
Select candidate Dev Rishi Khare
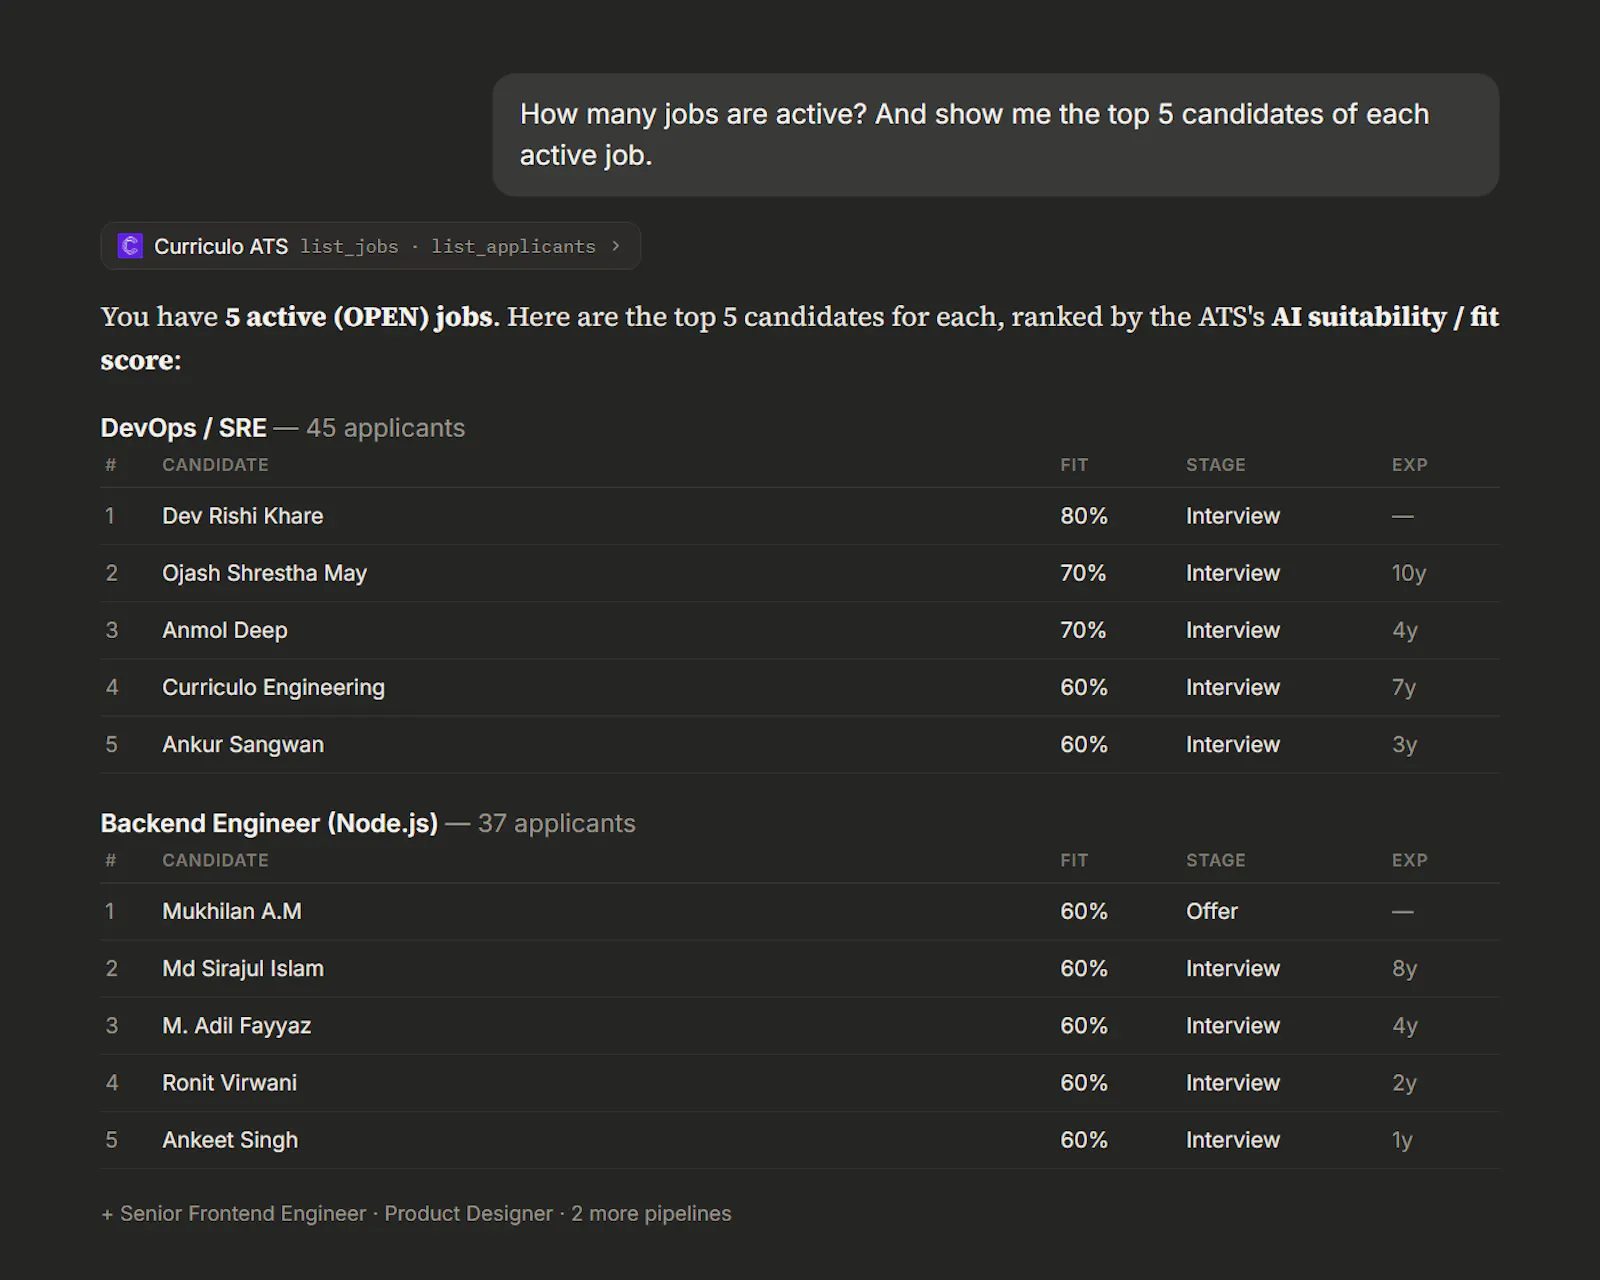(x=243, y=516)
